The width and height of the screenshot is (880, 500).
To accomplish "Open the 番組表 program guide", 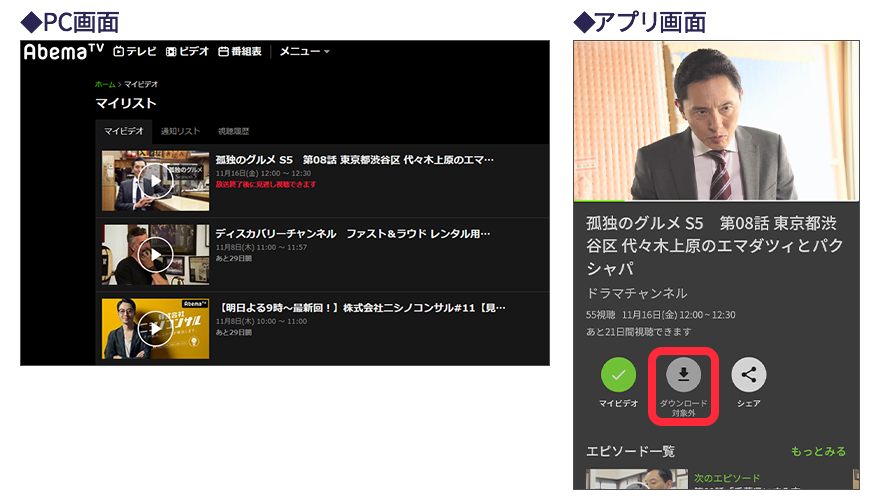I will pyautogui.click(x=240, y=51).
